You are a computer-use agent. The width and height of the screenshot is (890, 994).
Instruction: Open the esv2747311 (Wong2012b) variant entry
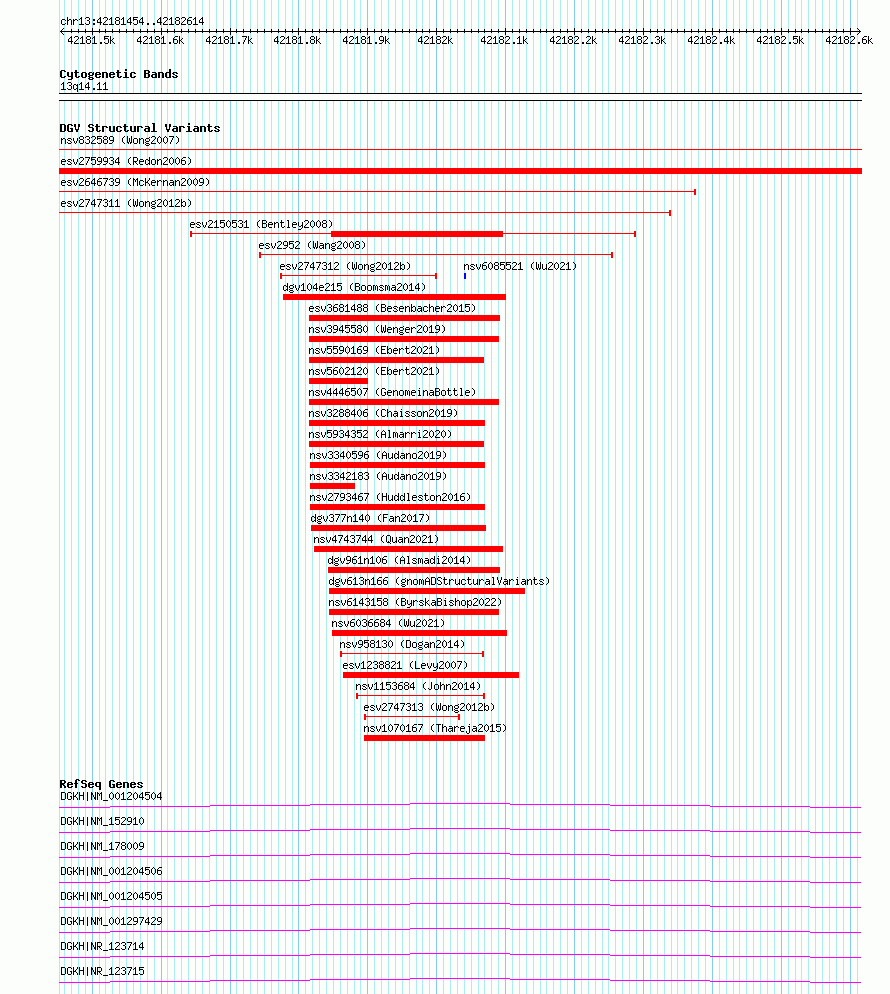(x=126, y=203)
